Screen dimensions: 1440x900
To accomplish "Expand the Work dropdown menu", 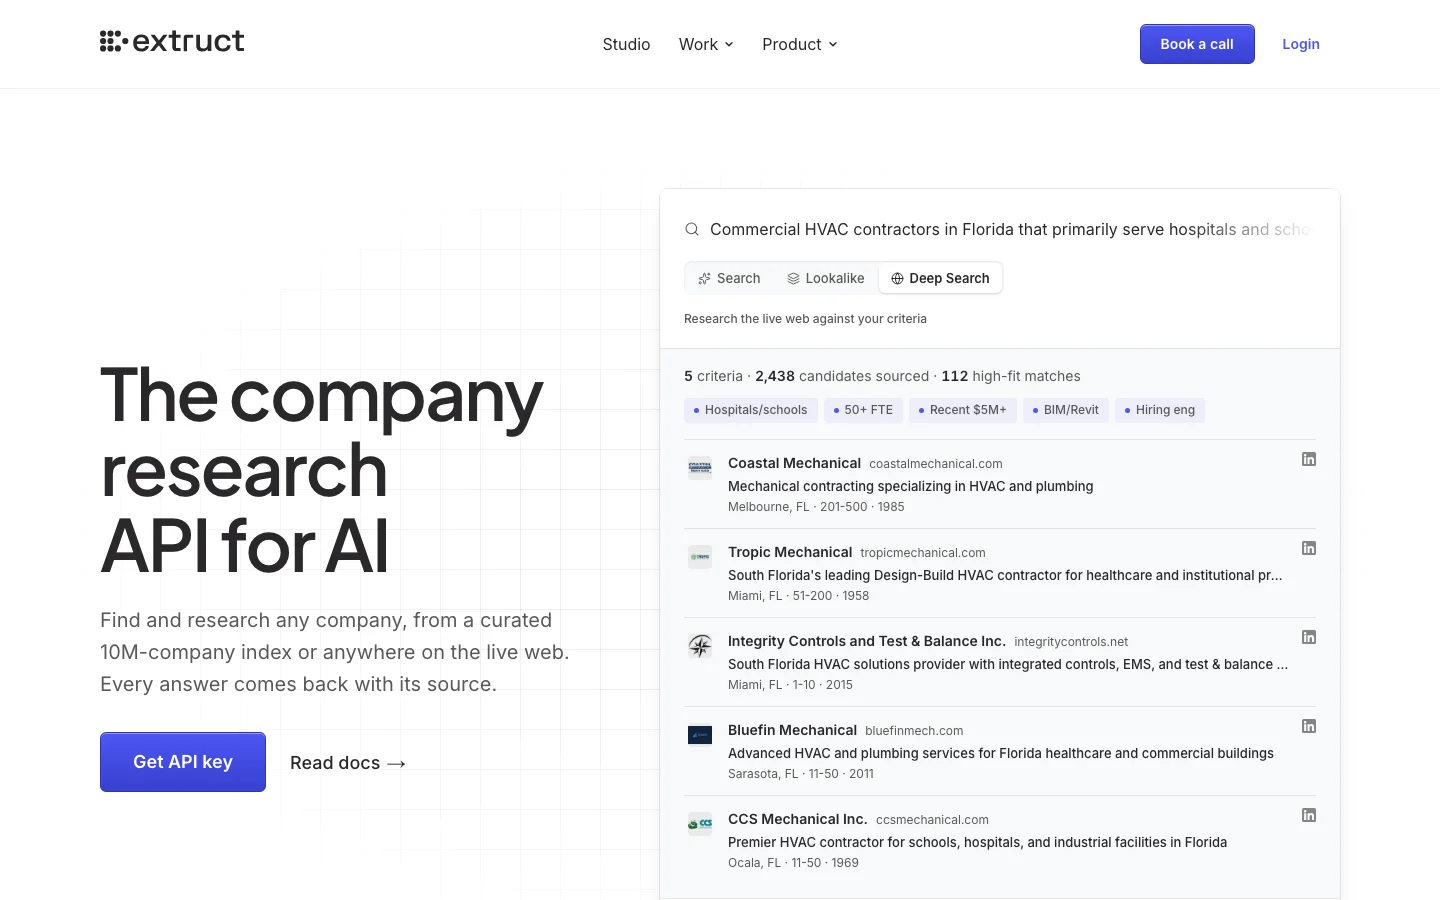I will coord(706,44).
